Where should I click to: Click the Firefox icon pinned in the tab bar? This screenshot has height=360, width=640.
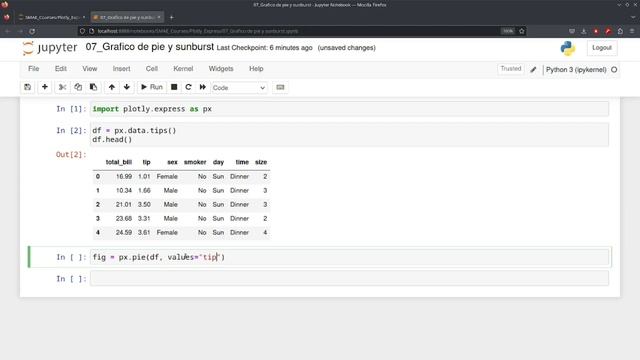click(7, 17)
